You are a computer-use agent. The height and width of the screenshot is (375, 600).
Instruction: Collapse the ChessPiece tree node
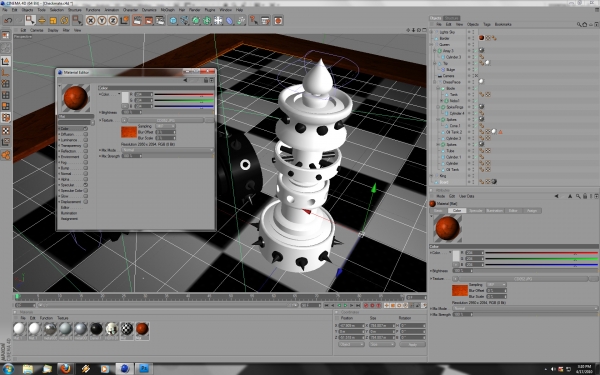[435, 82]
